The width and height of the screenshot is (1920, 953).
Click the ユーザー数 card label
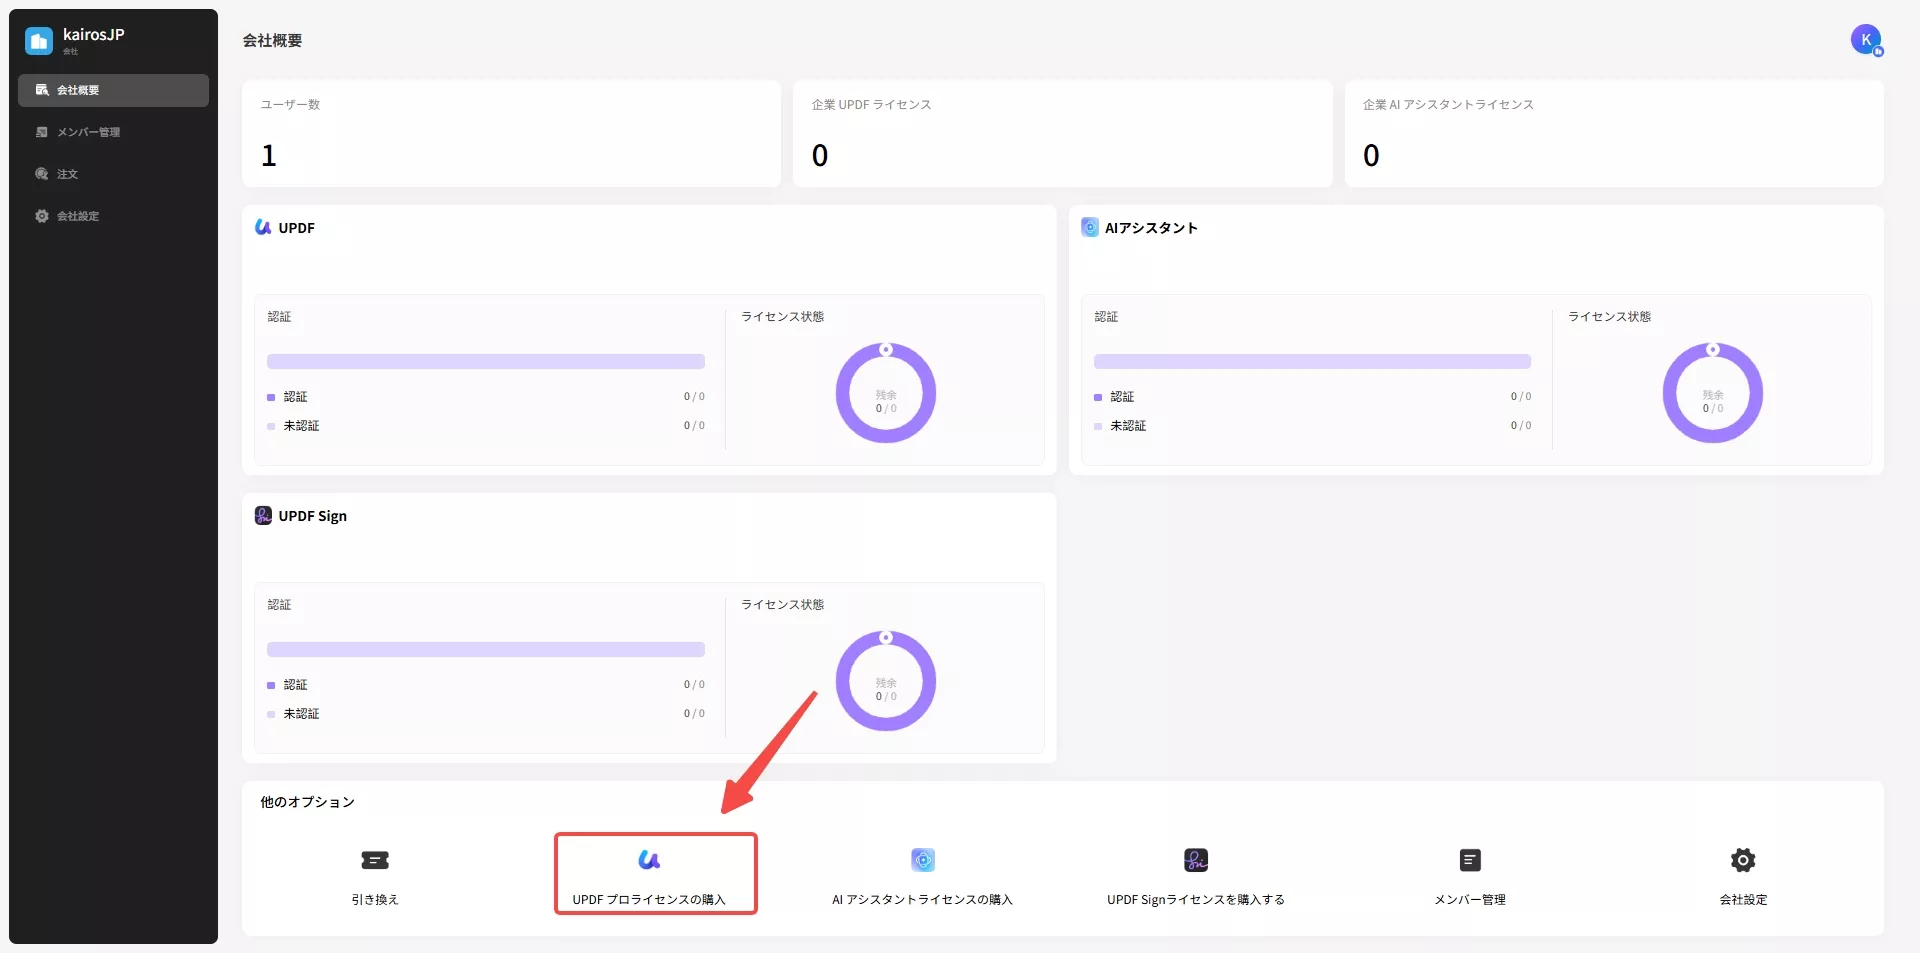coord(290,105)
